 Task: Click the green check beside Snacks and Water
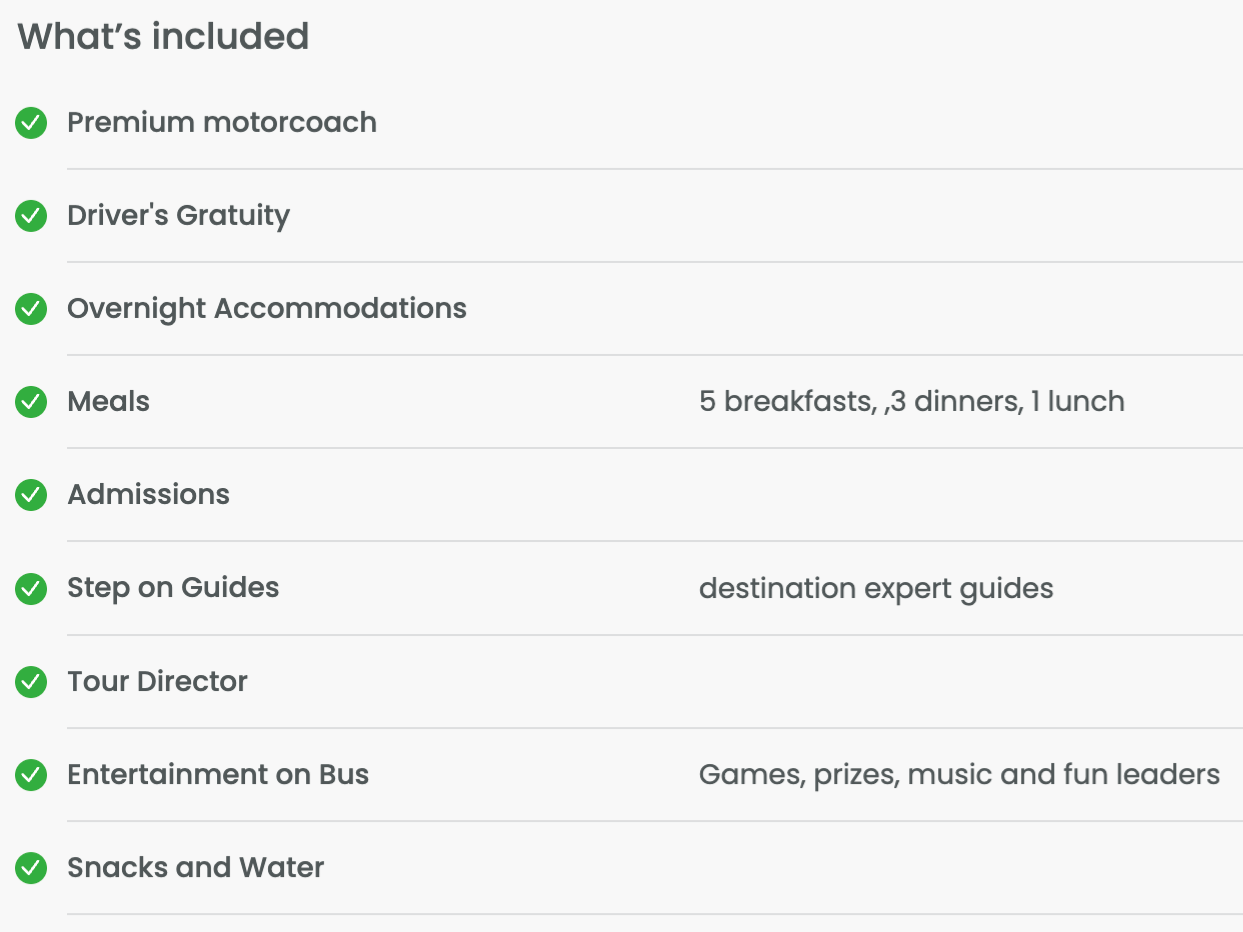(x=31, y=868)
